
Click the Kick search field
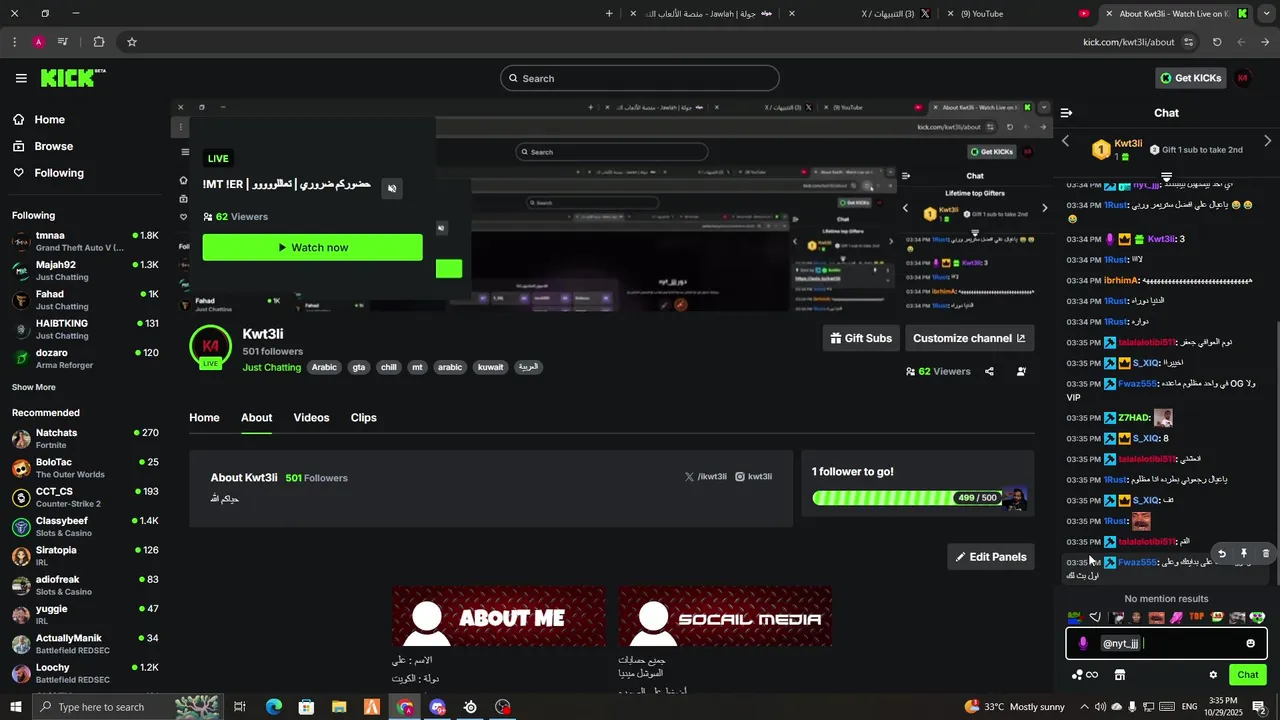click(640, 78)
